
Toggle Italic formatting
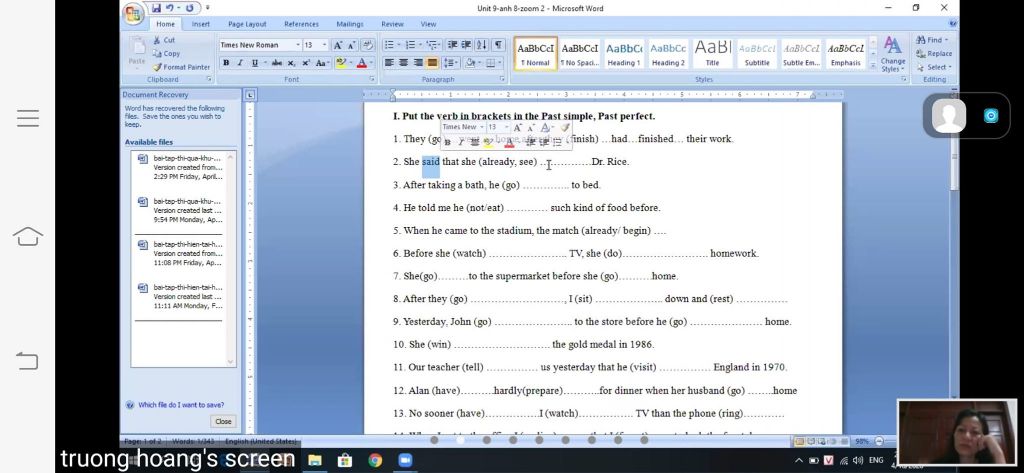[240, 63]
